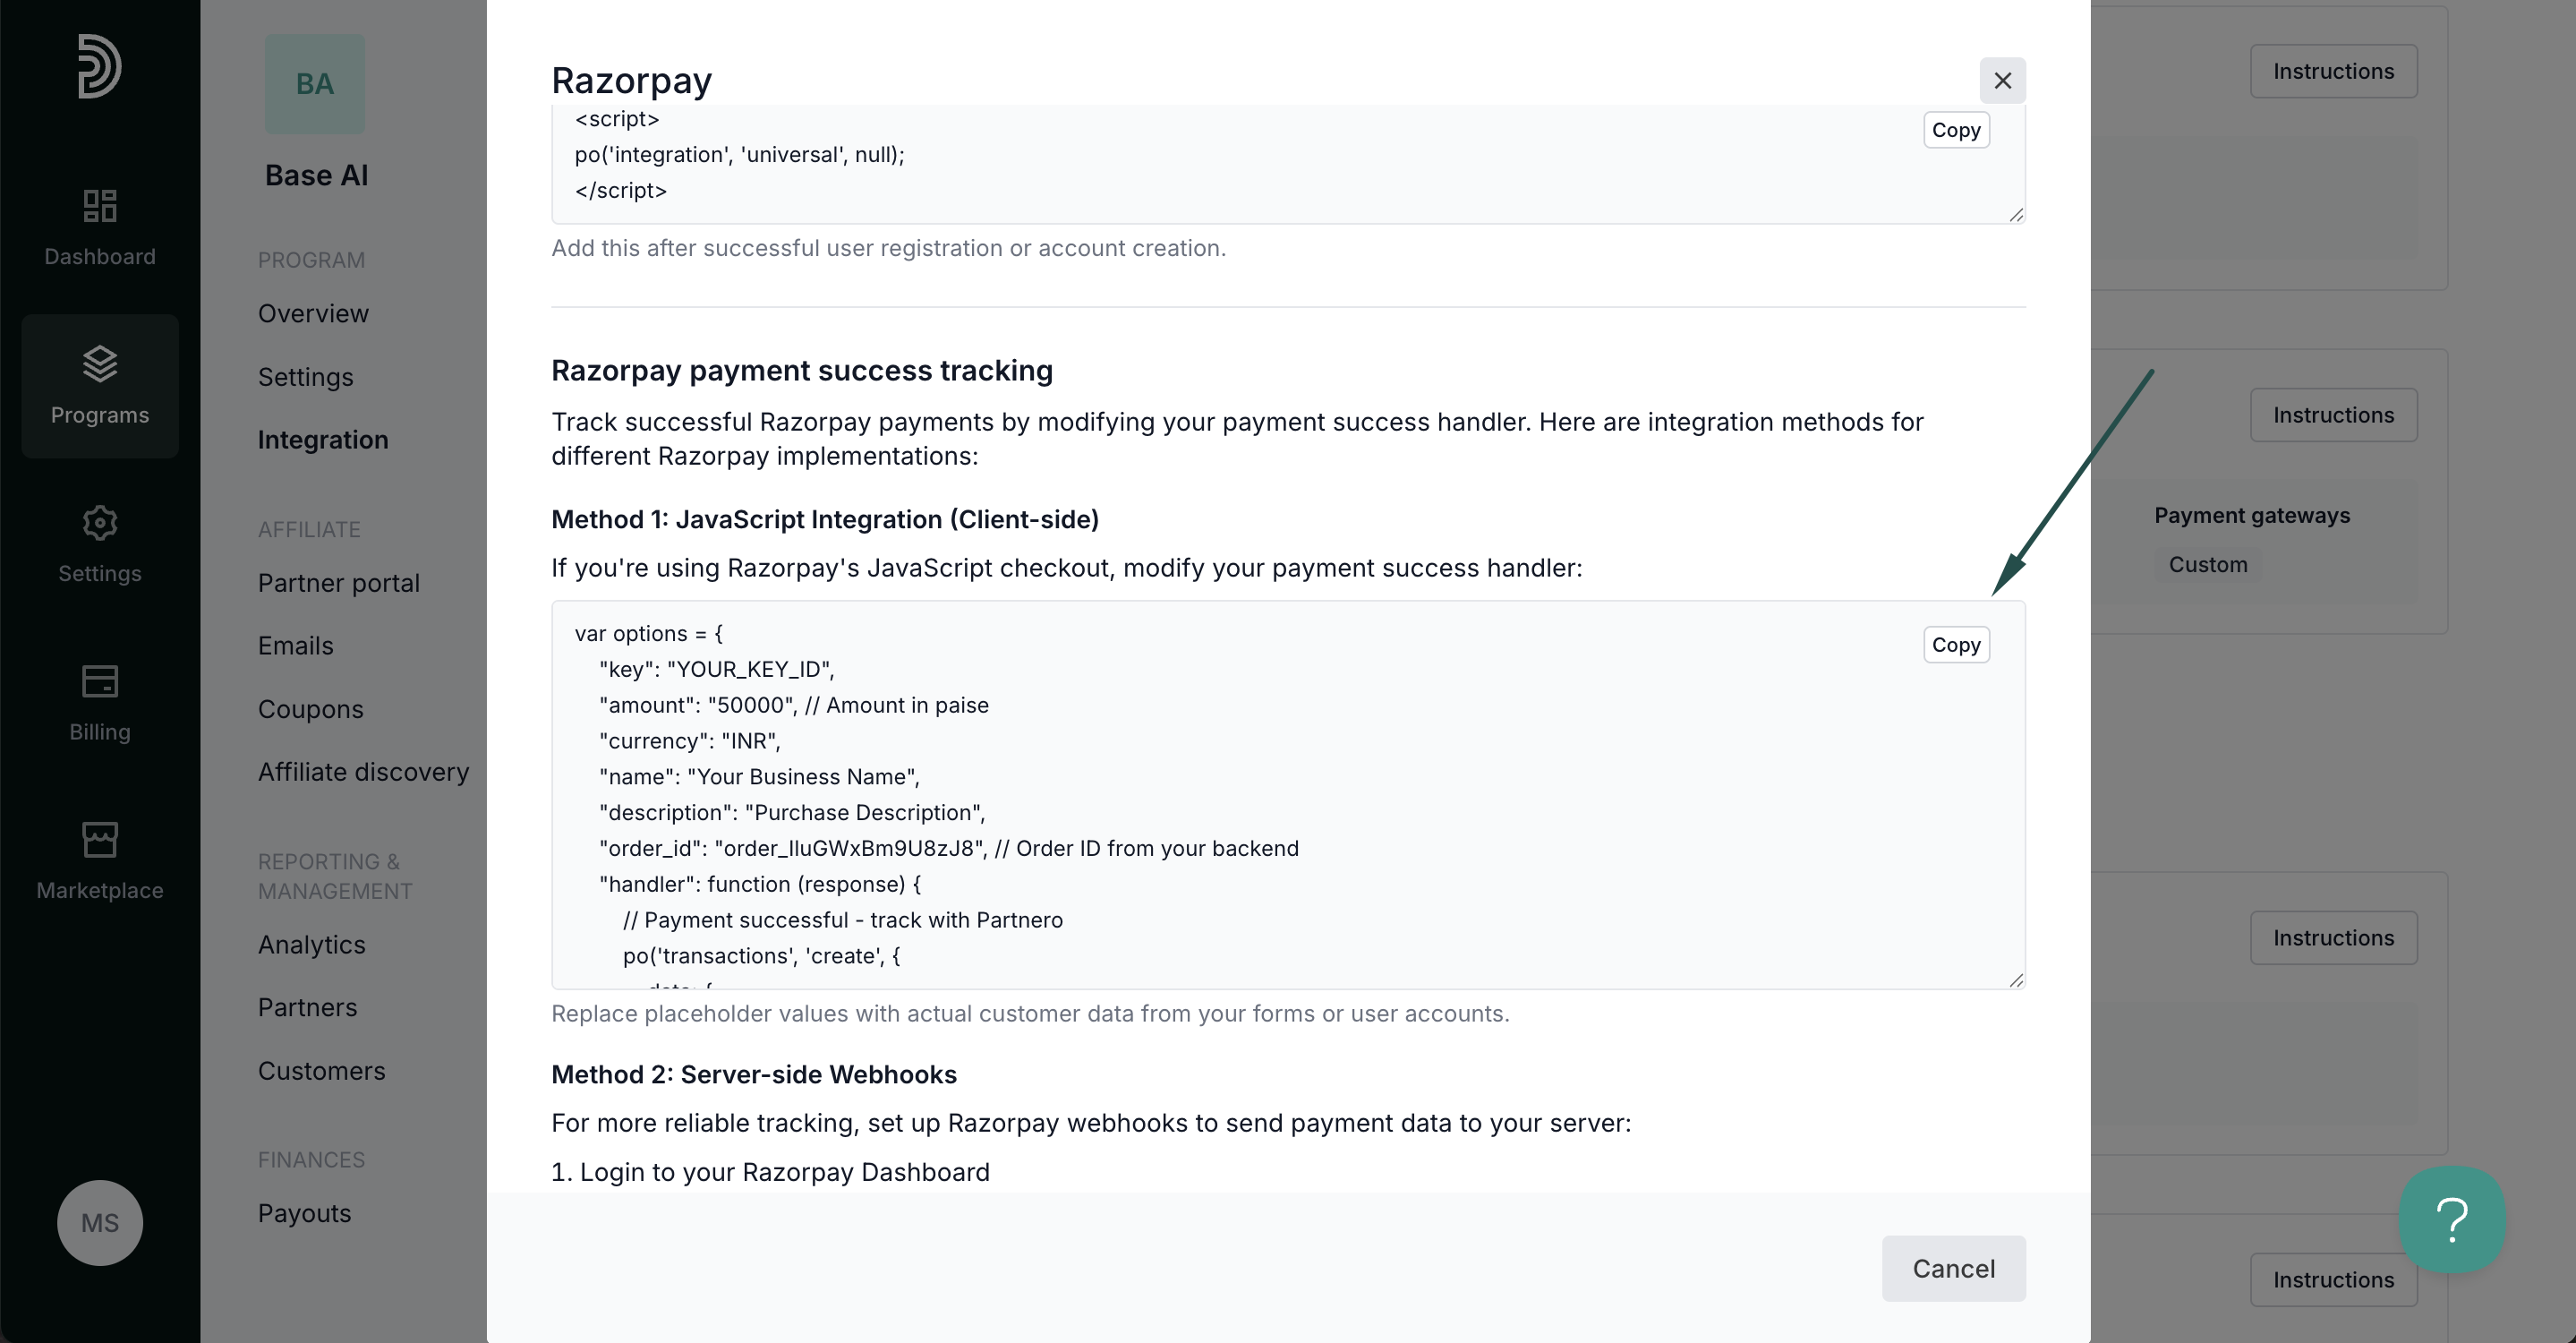Close the Razorpay dialog with X
This screenshot has width=2576, height=1343.
[x=2002, y=81]
